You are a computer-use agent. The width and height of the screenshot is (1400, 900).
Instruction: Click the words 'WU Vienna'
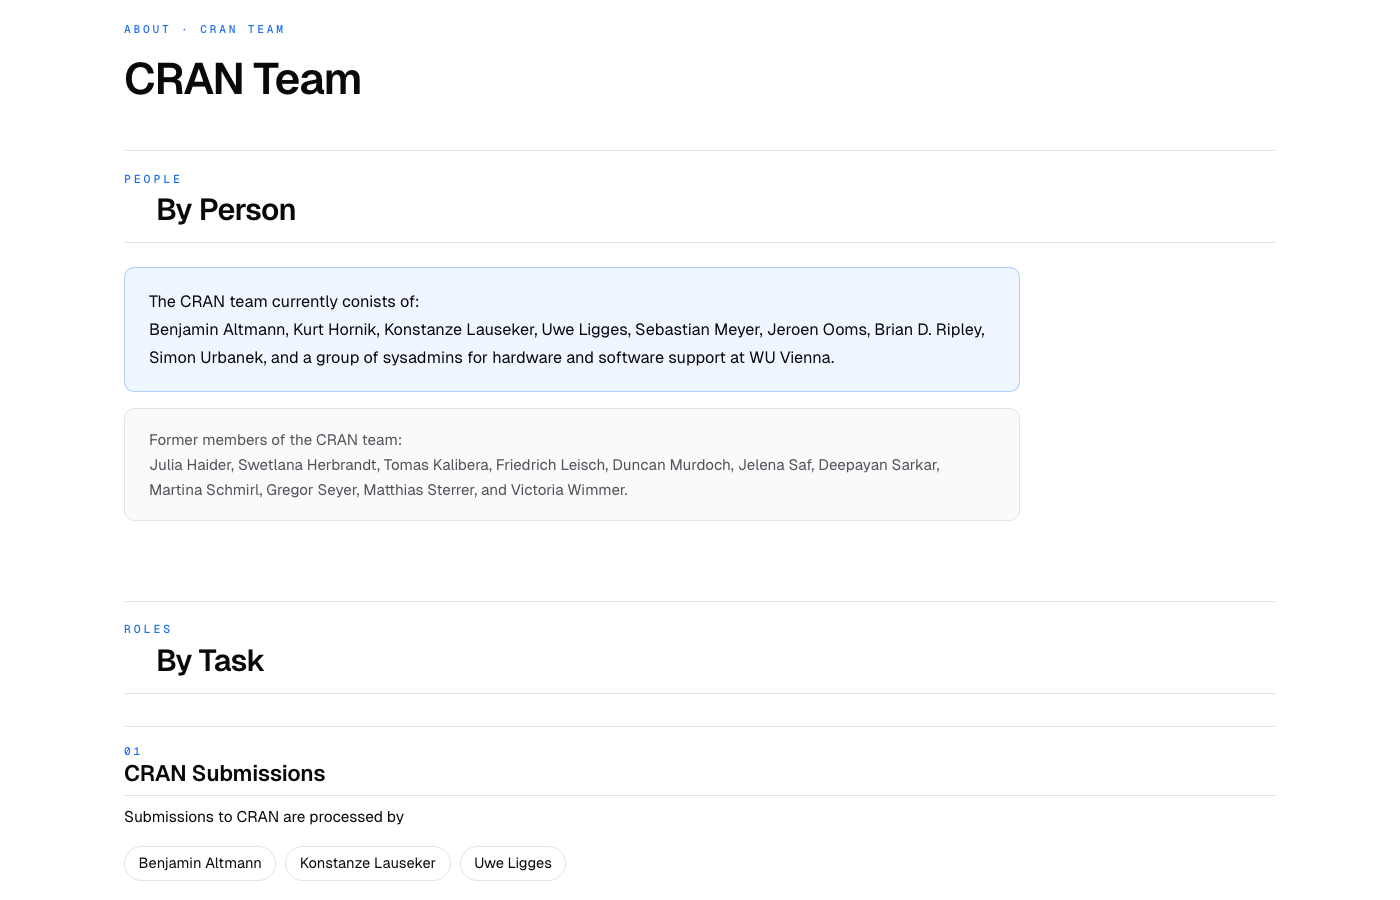point(790,358)
